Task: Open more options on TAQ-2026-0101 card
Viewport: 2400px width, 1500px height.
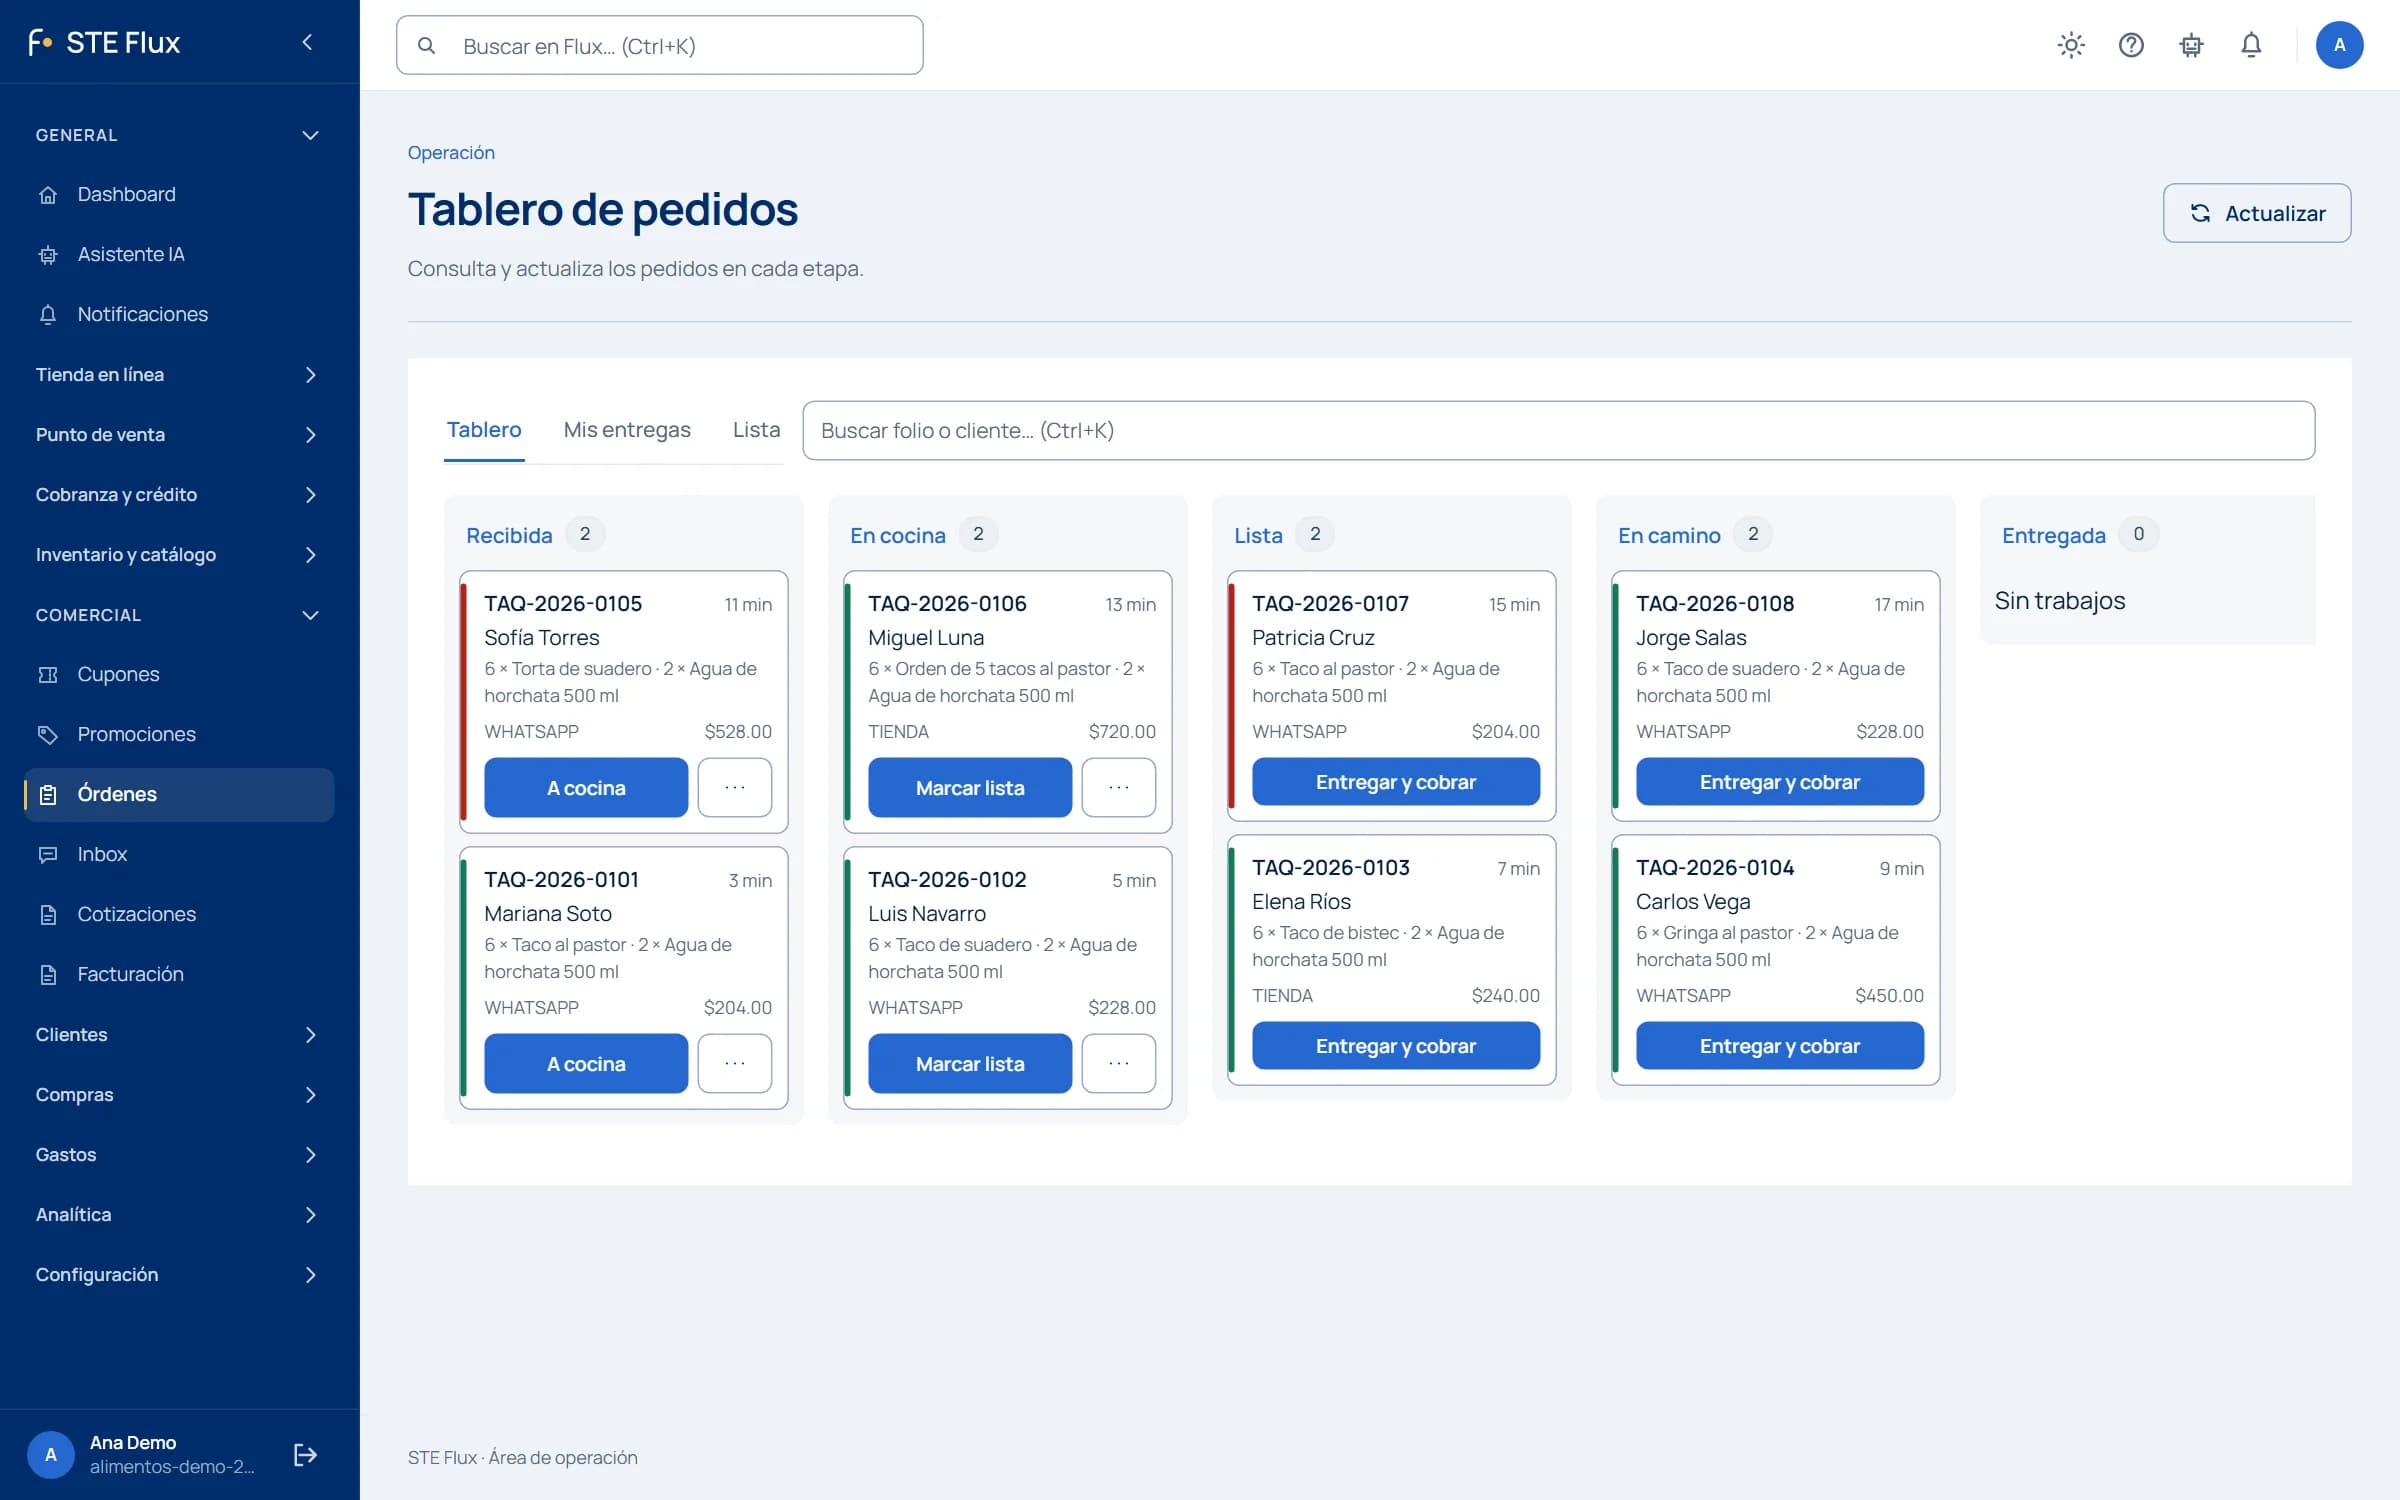Action: click(x=735, y=1064)
